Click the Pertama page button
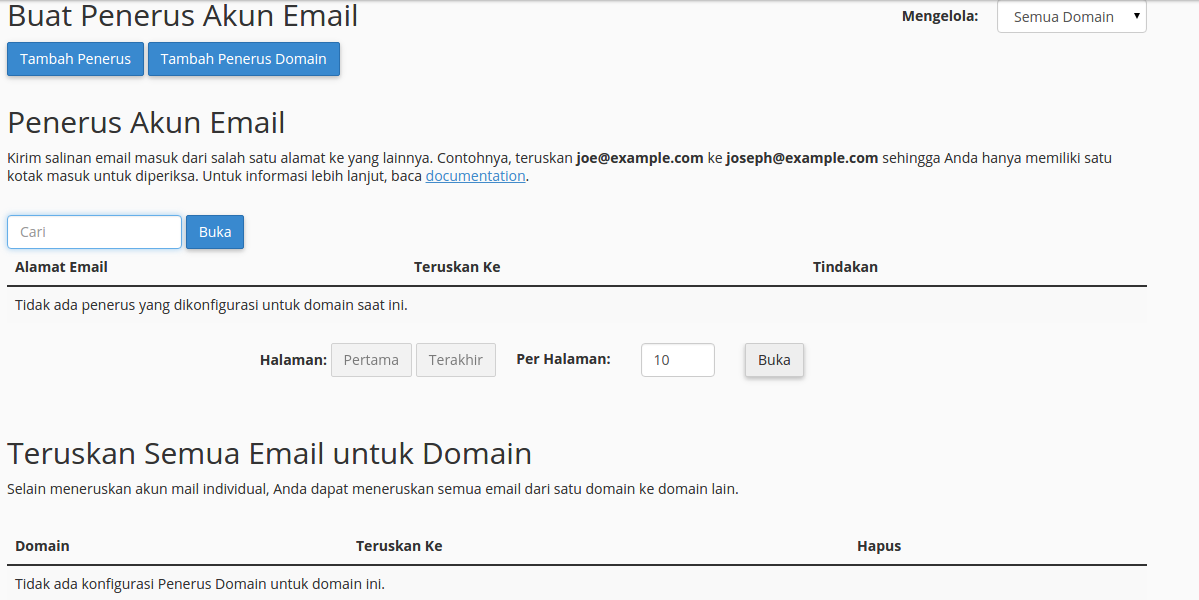 pos(371,360)
